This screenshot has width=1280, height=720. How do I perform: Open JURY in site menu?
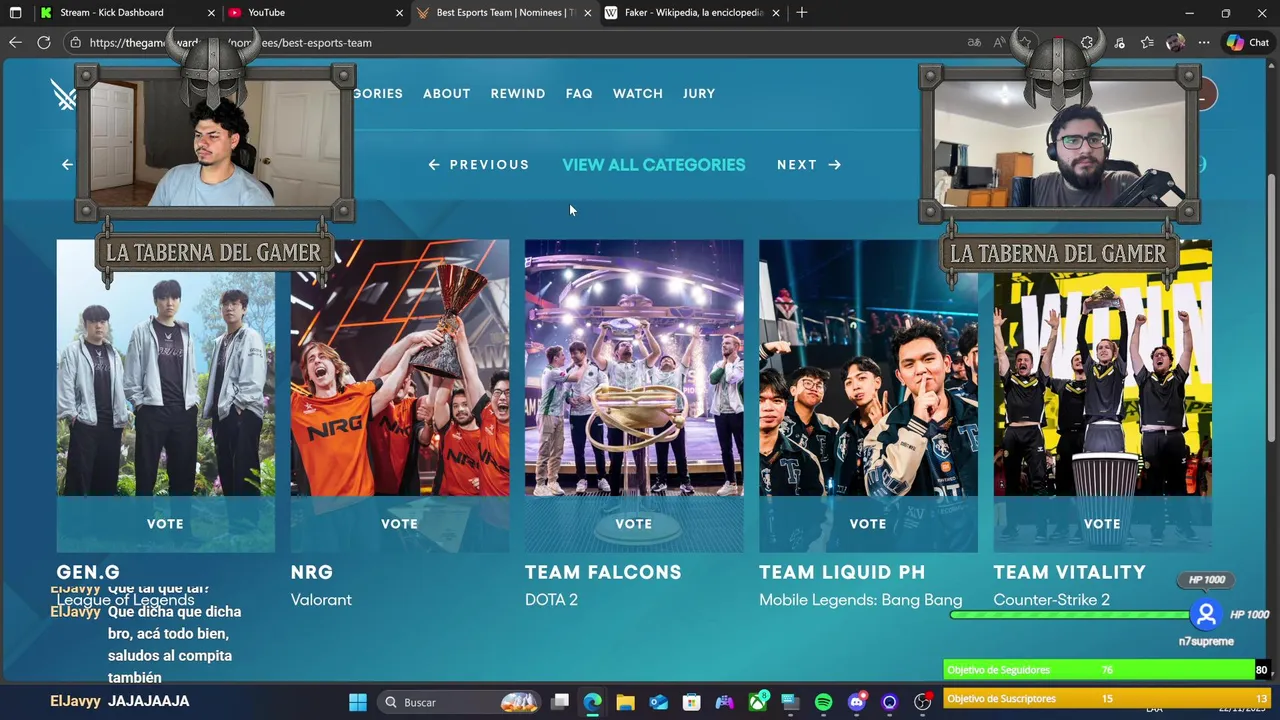pos(699,93)
